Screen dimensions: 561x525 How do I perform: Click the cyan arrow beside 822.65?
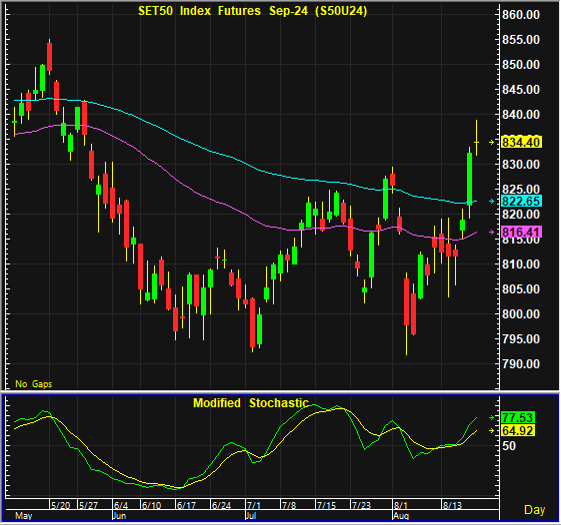(492, 201)
